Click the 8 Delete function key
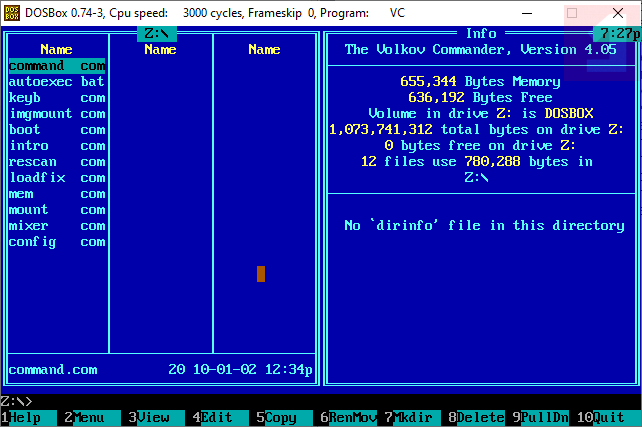 click(x=477, y=418)
